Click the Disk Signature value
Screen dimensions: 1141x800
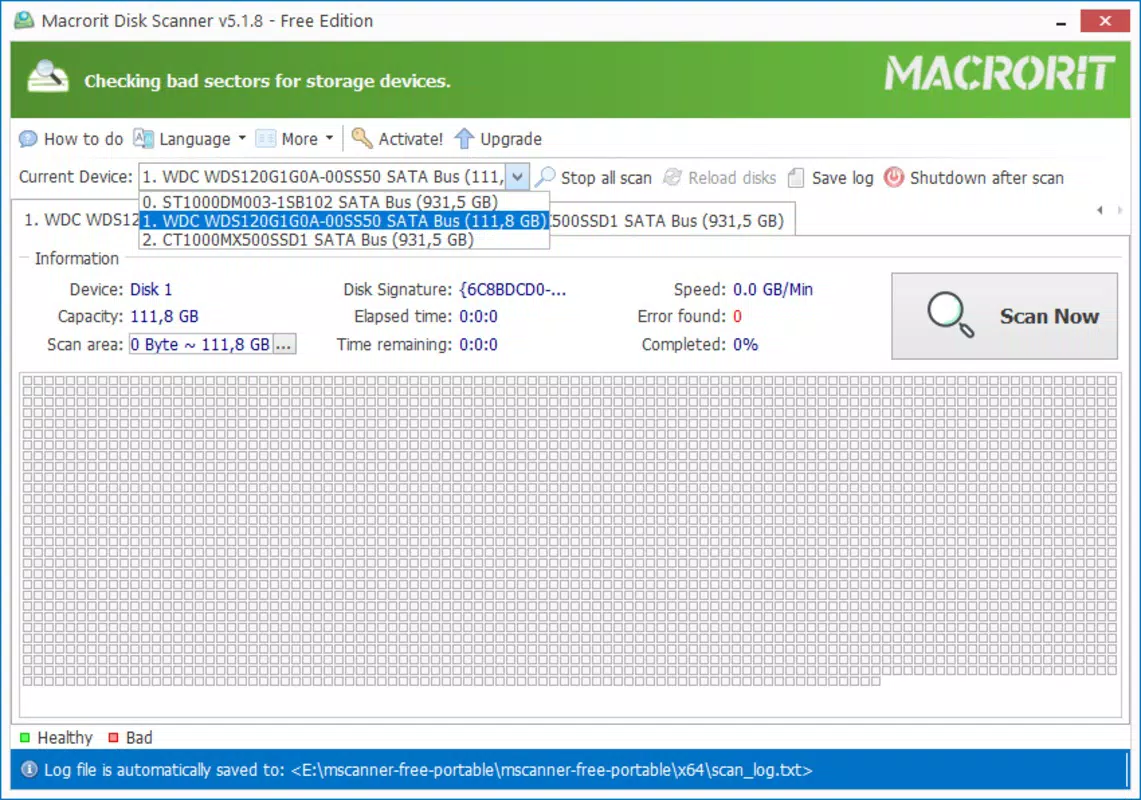click(512, 290)
